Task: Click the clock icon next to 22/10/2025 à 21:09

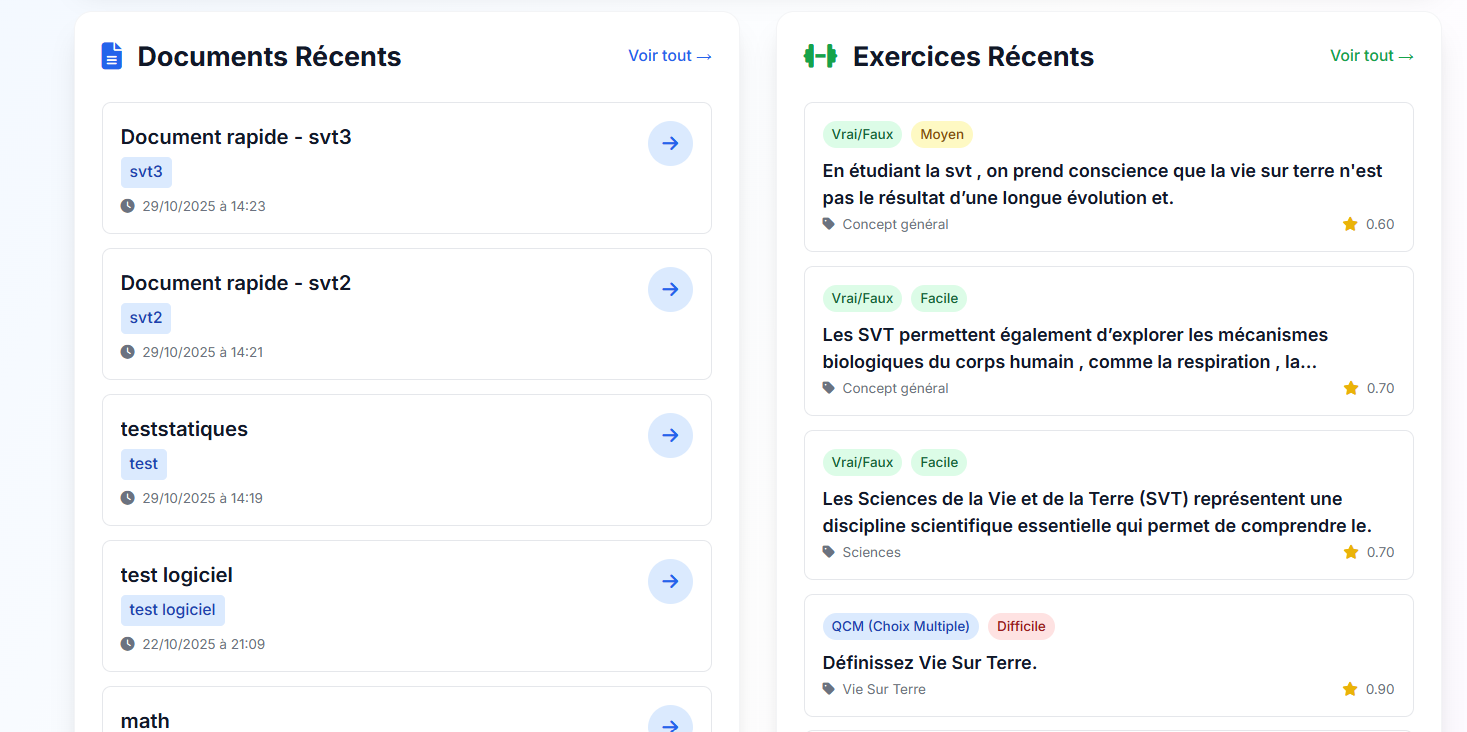Action: click(x=128, y=644)
